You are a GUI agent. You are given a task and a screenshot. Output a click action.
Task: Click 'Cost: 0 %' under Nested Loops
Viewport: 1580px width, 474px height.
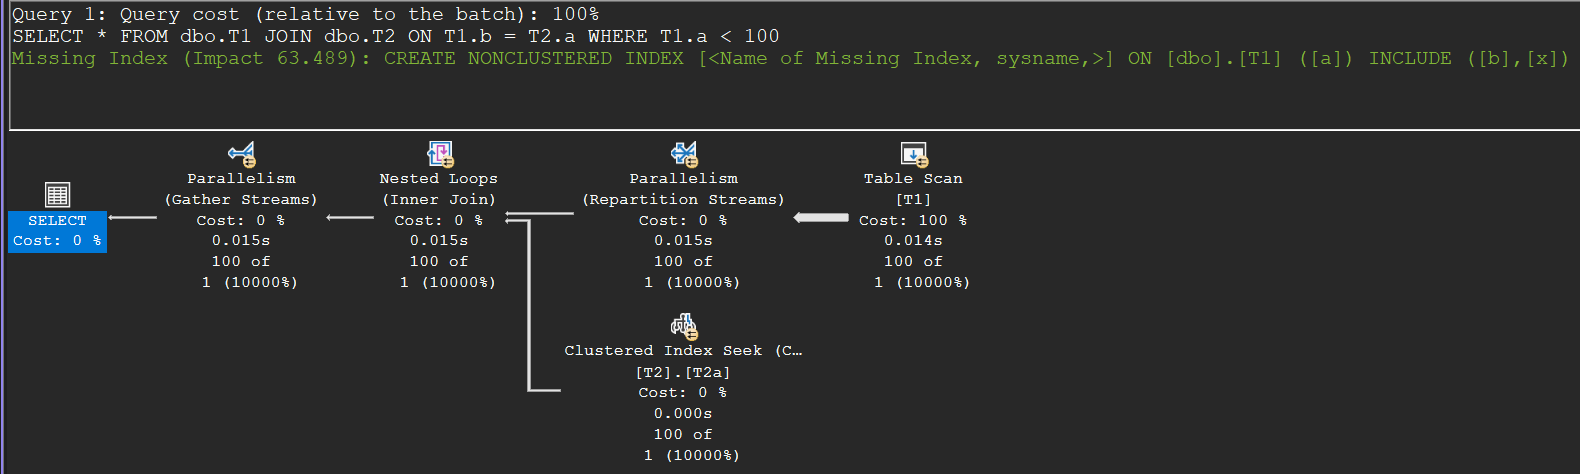[x=438, y=220]
